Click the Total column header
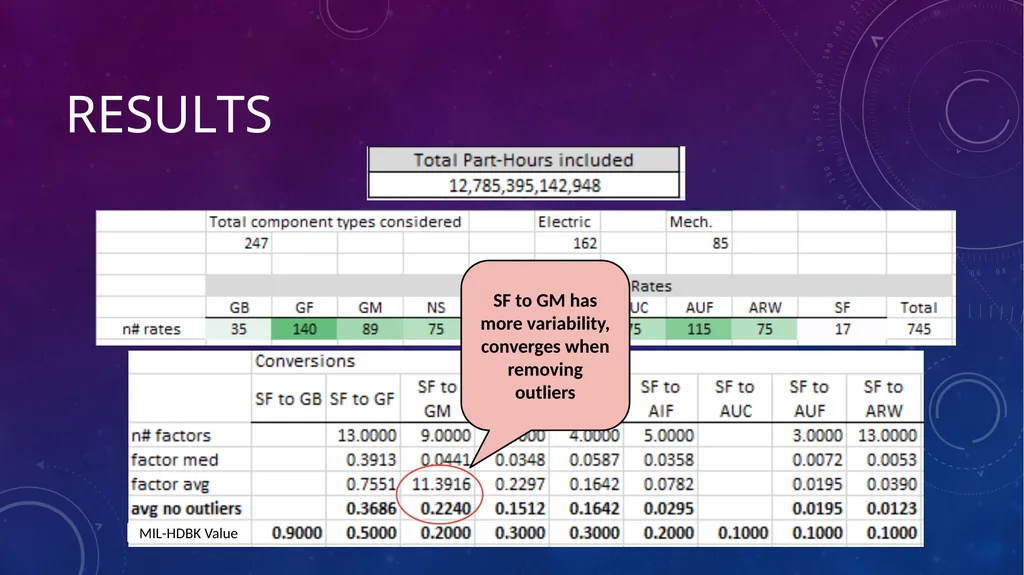The height and width of the screenshot is (575, 1024). pos(919,308)
